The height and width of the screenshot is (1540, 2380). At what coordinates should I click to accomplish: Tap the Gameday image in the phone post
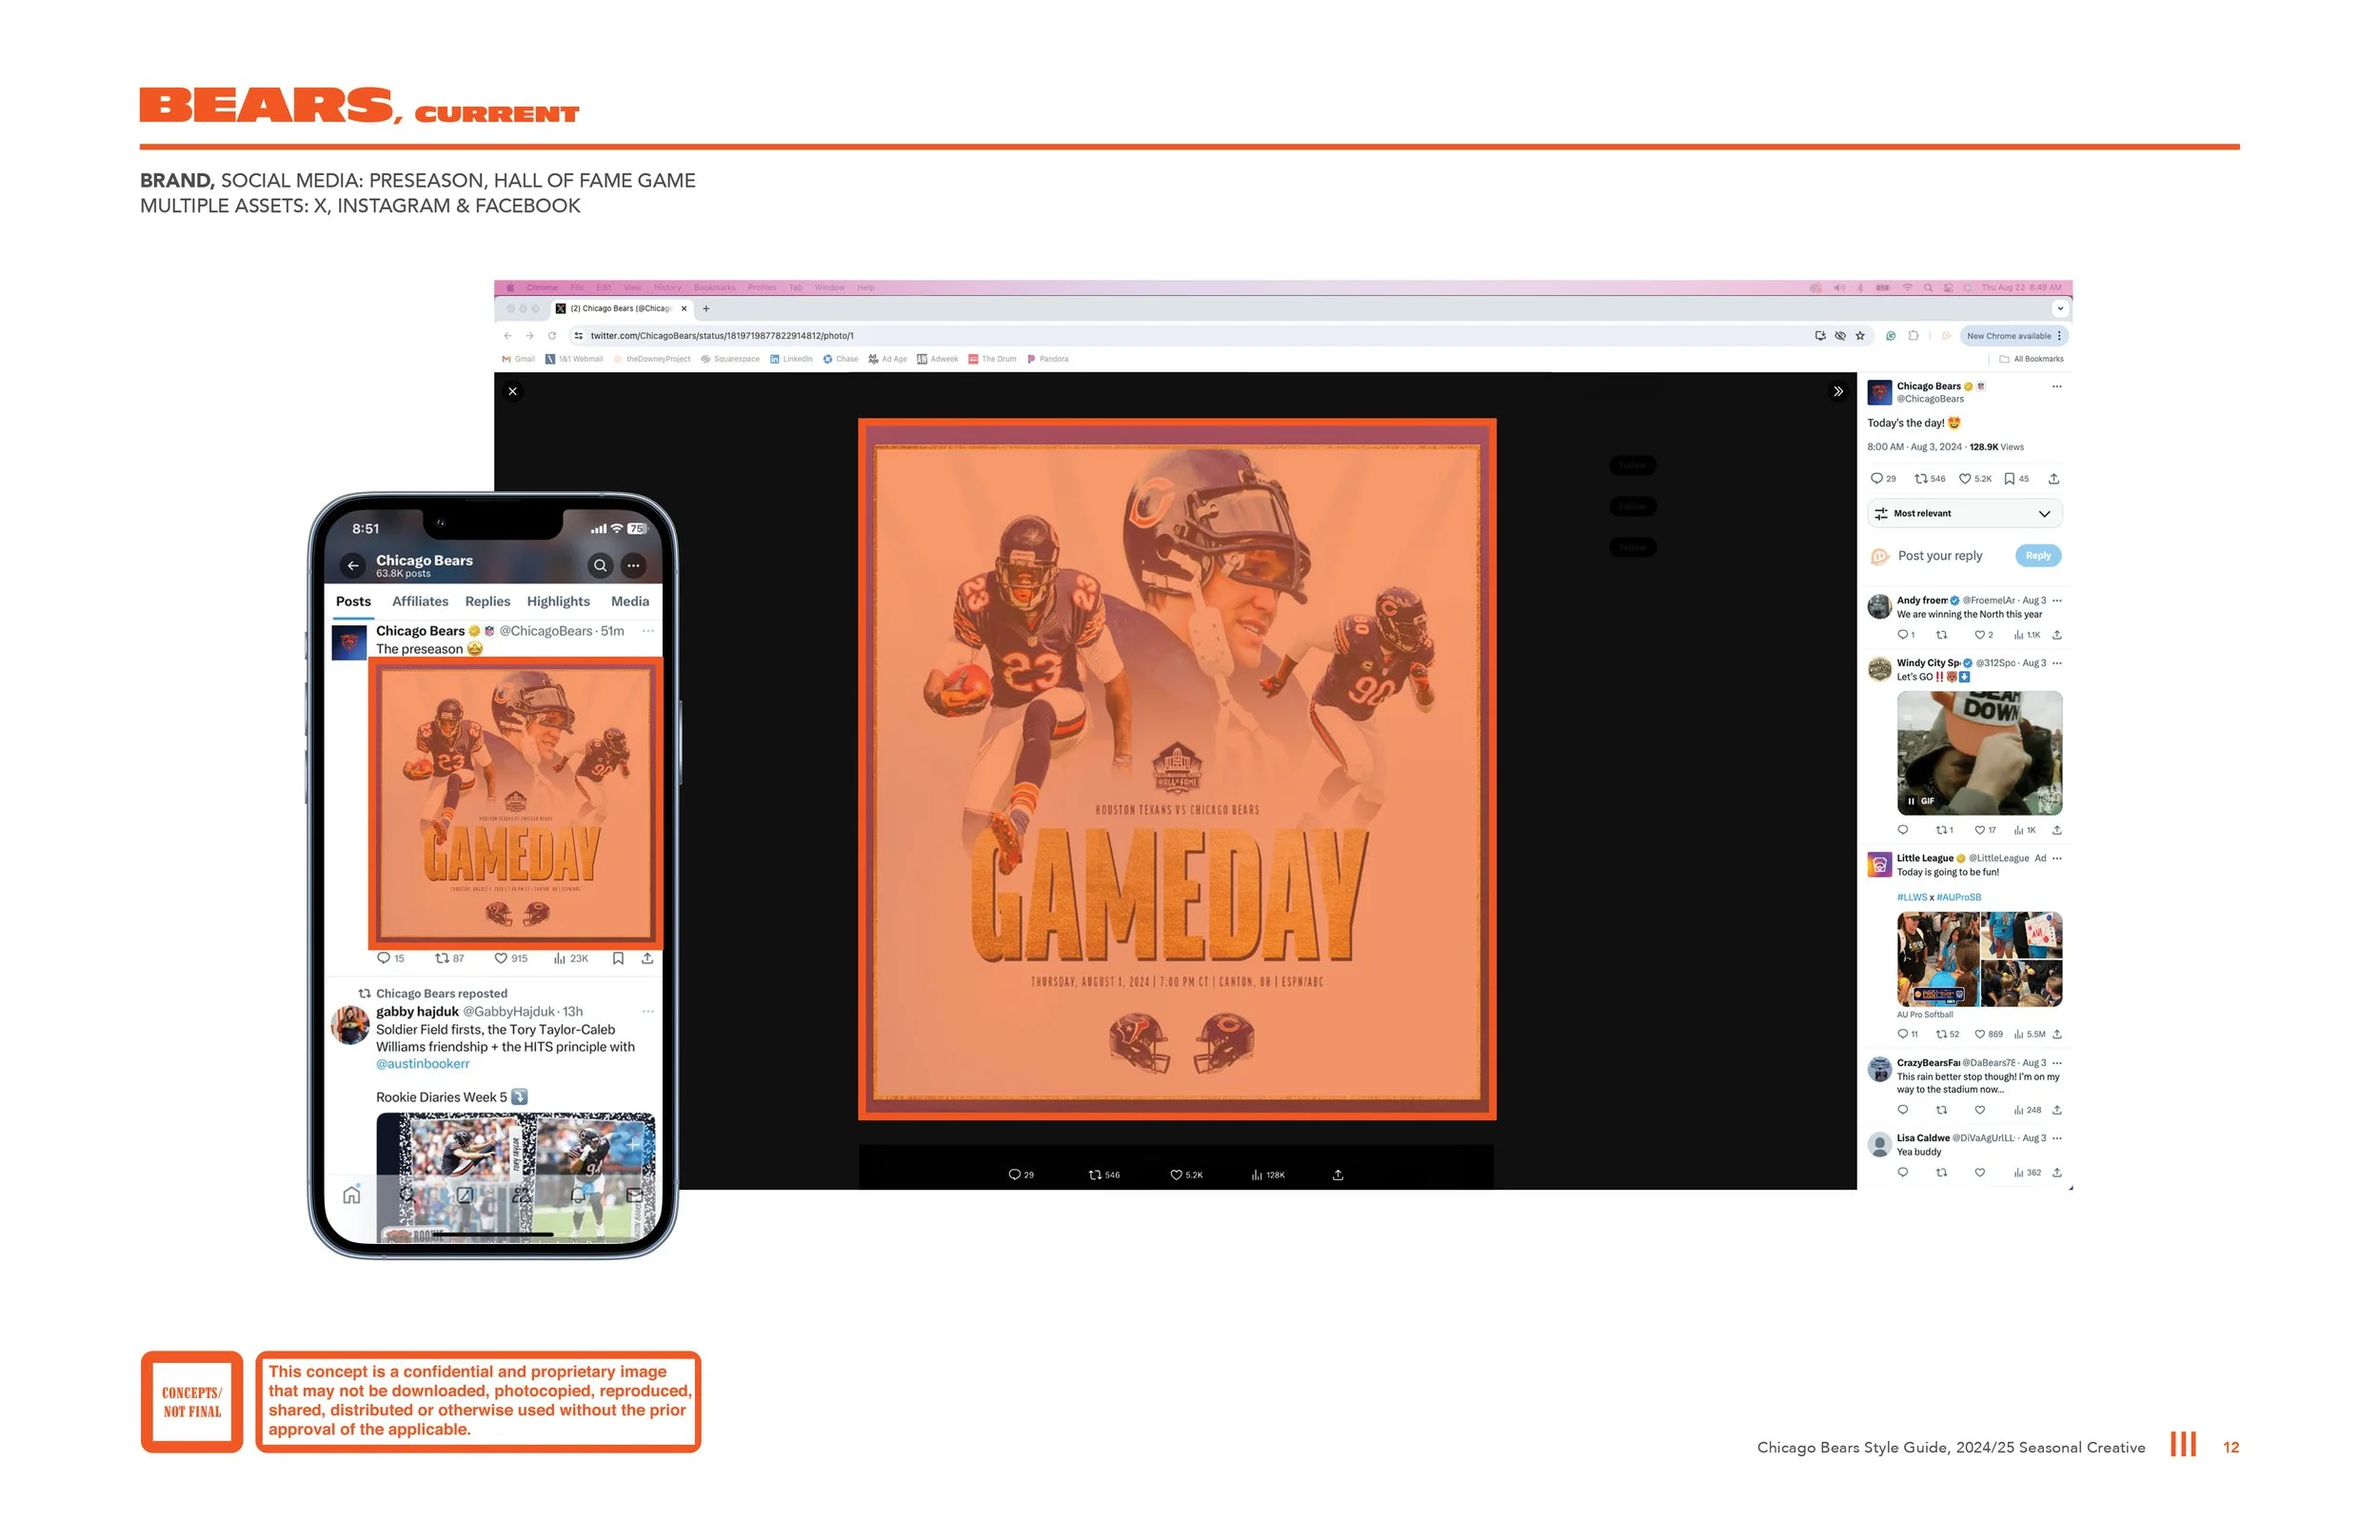[x=515, y=803]
